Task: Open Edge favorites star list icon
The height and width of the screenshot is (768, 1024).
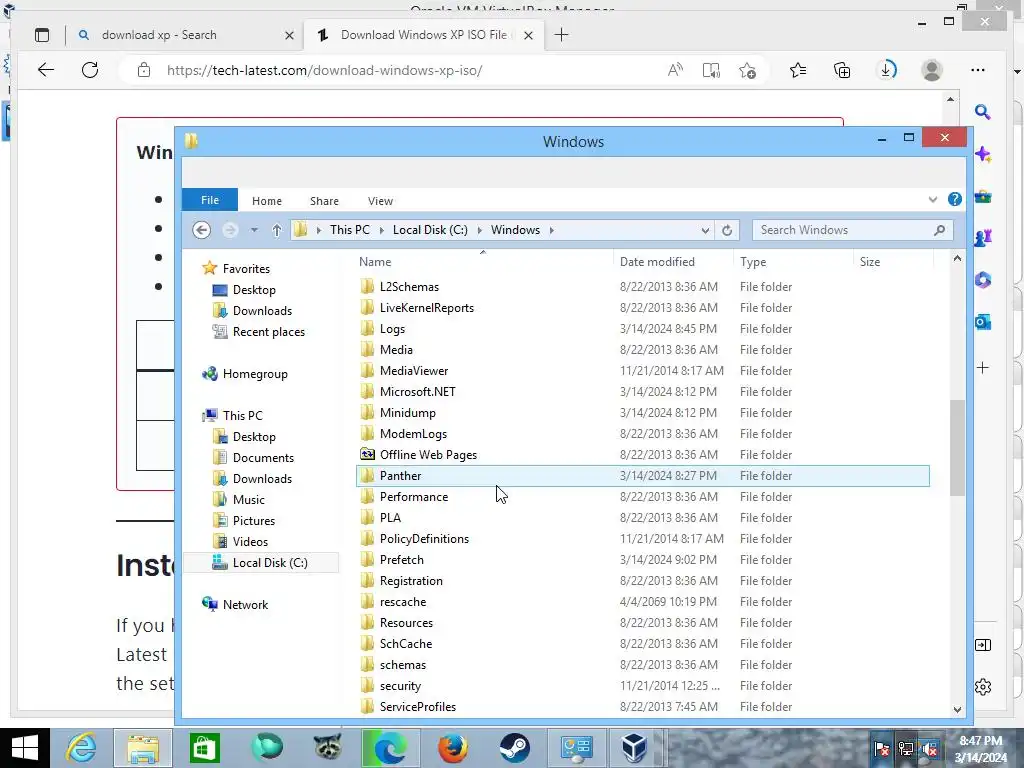Action: [797, 70]
